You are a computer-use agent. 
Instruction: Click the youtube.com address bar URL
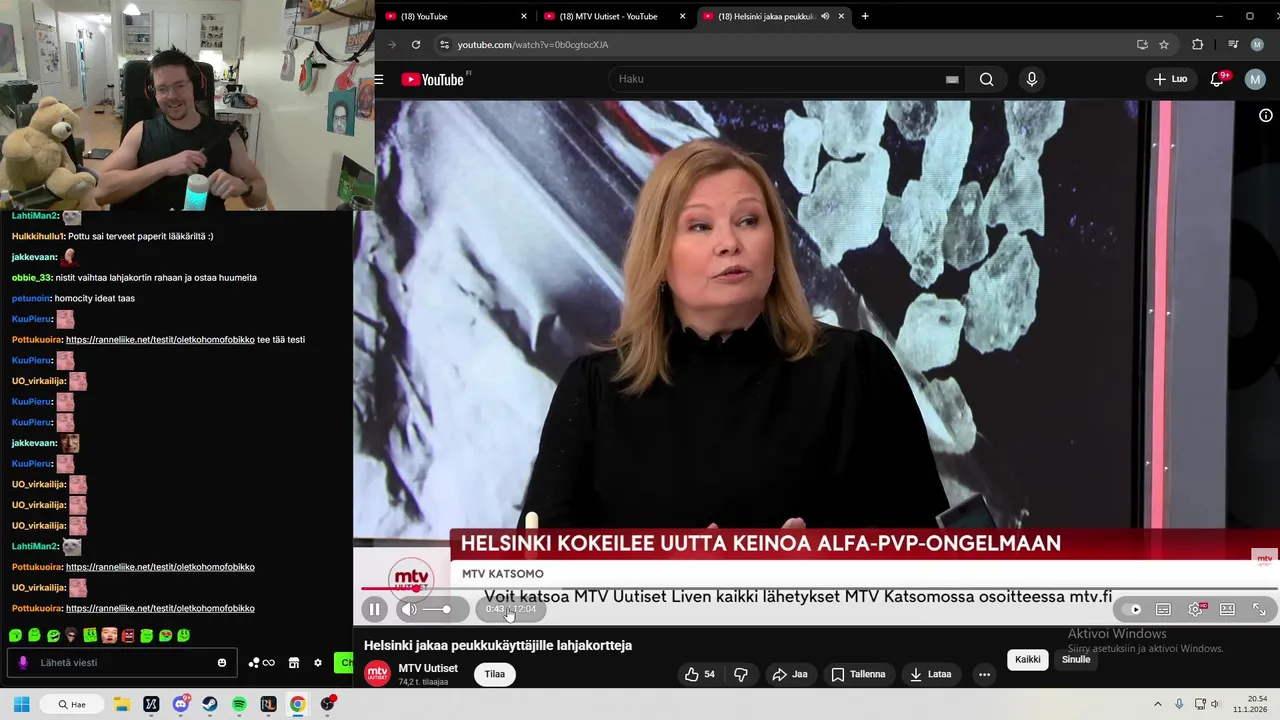point(533,45)
